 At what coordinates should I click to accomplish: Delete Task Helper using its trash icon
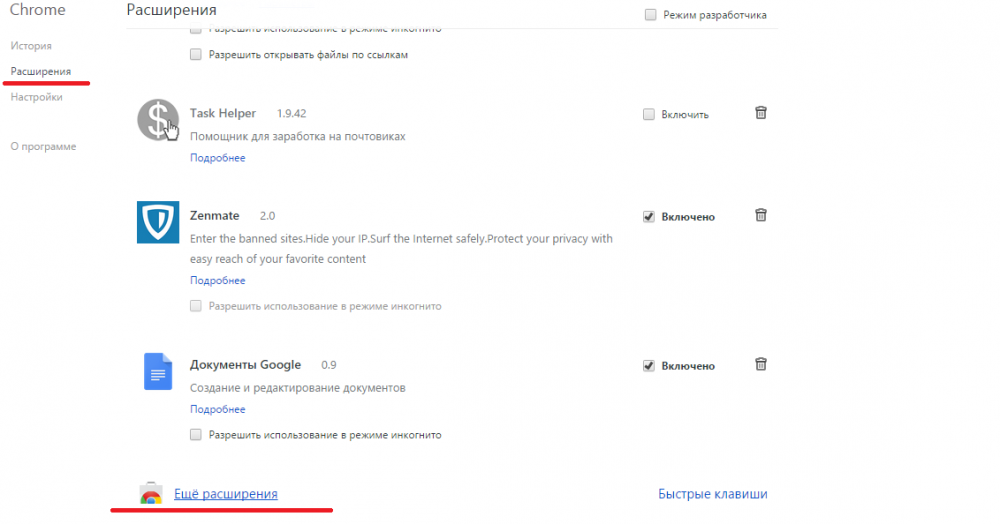click(x=761, y=113)
